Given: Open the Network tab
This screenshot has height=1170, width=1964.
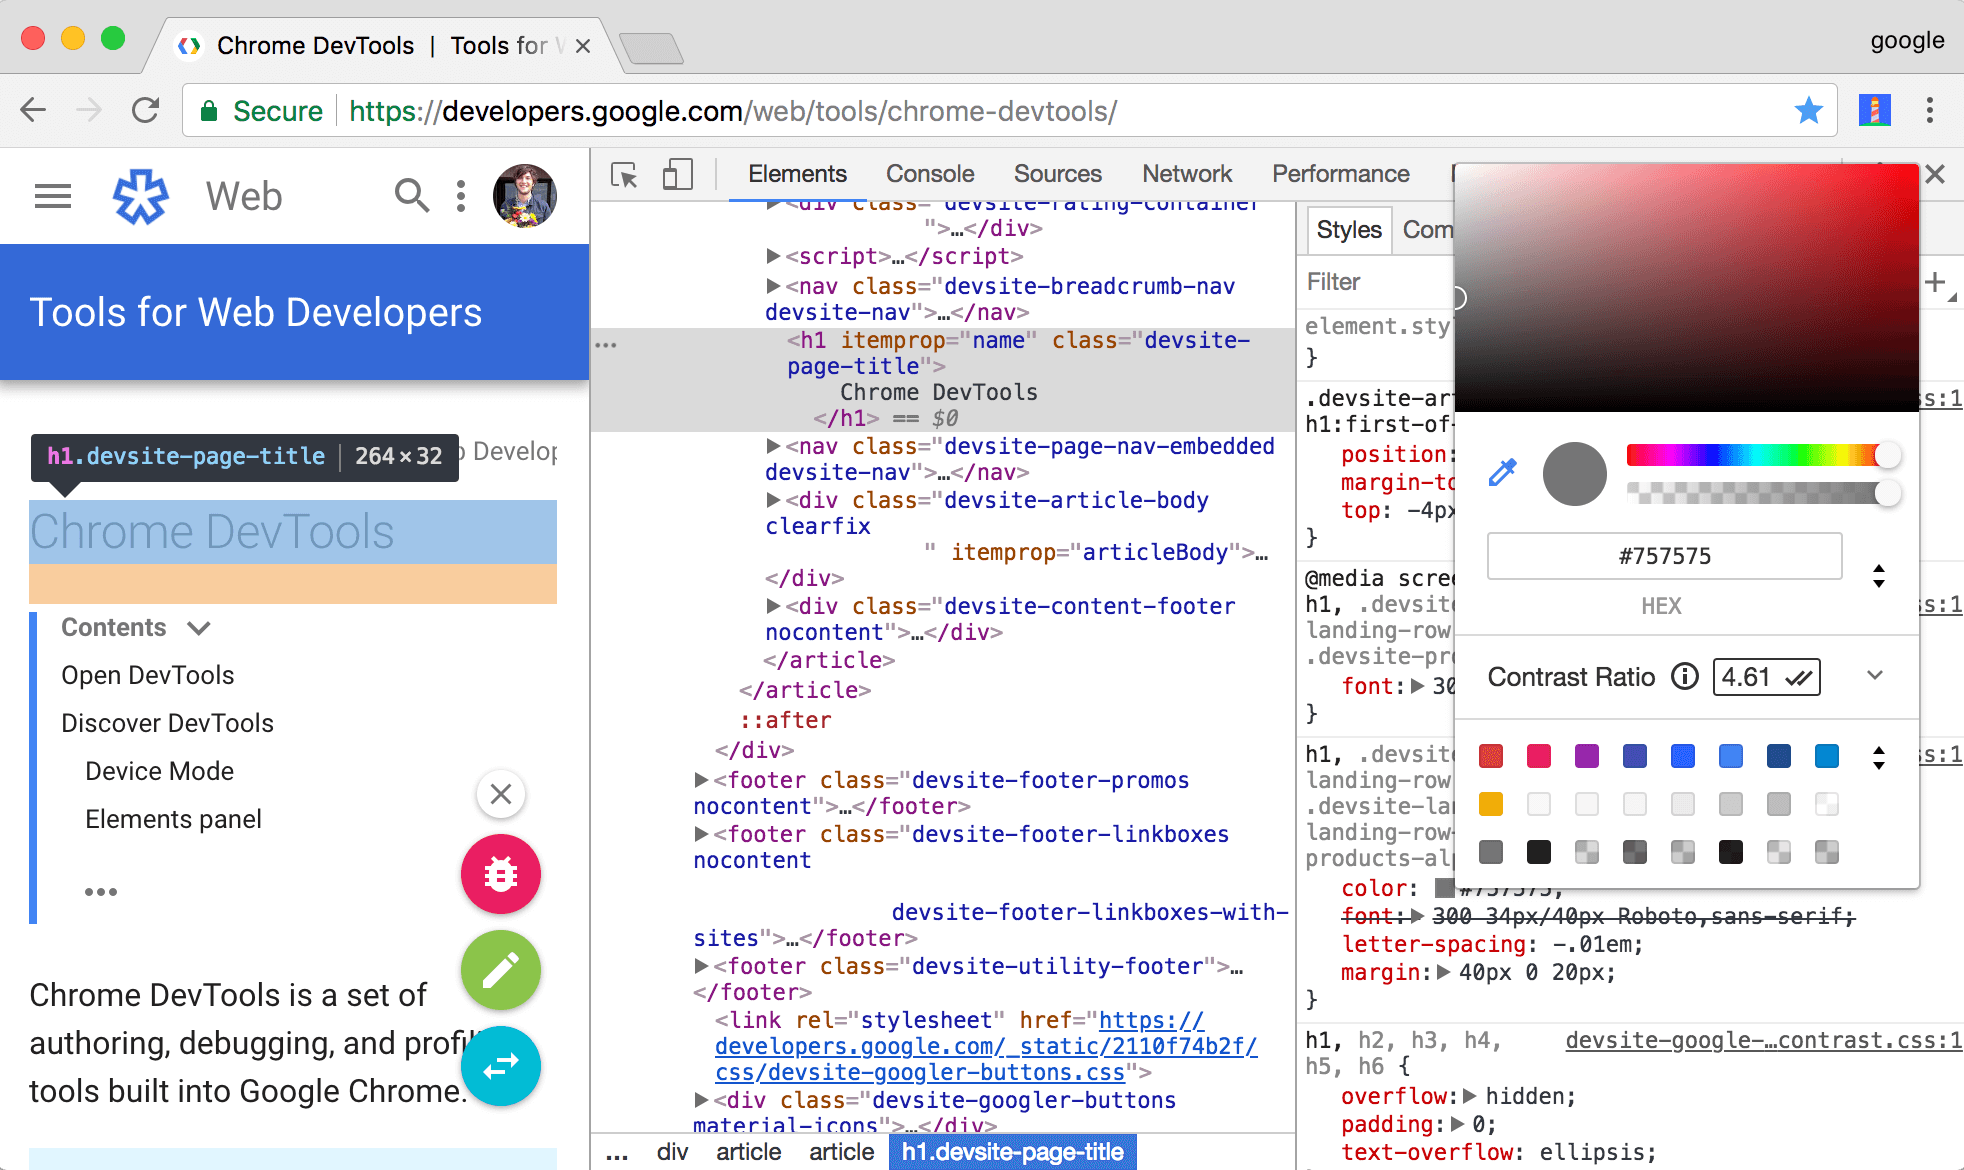Looking at the screenshot, I should tap(1187, 174).
